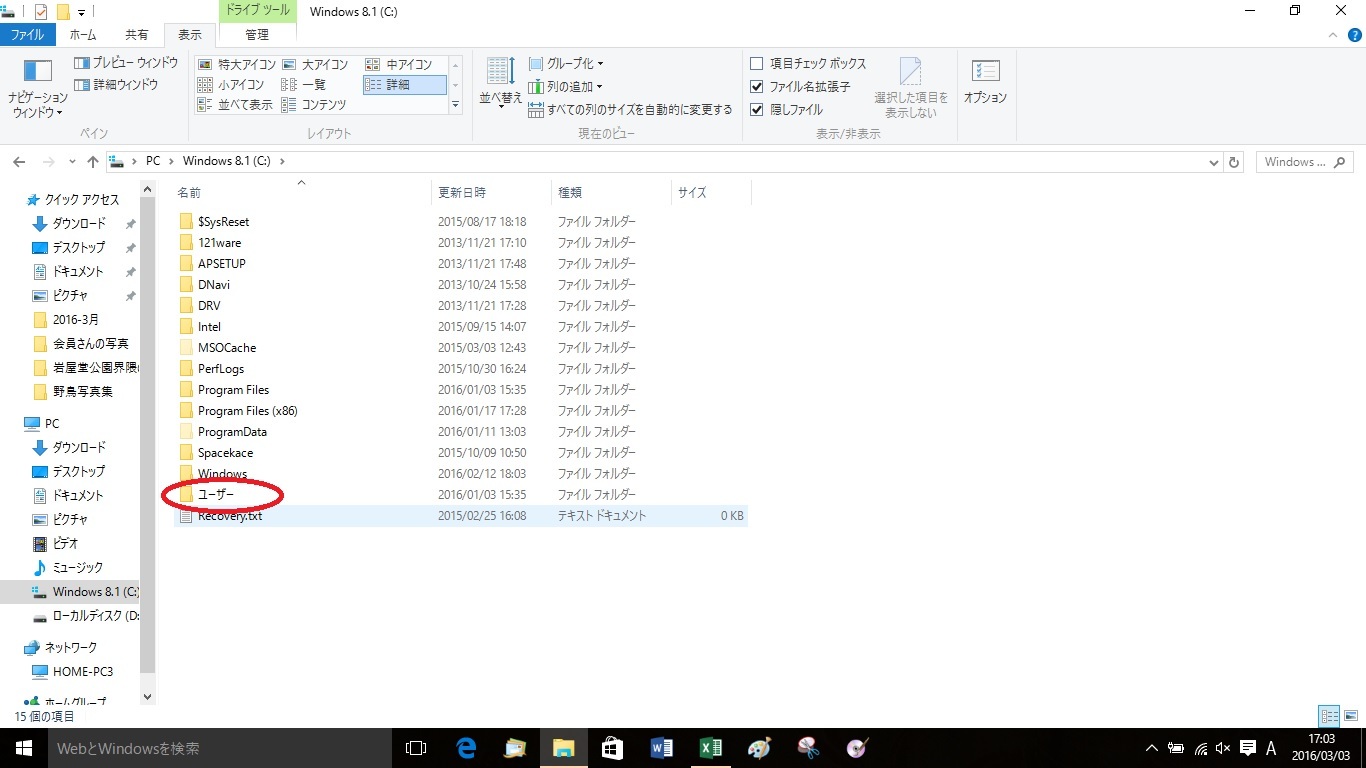Click the 詳細ウィンドウ pane button
This screenshot has width=1366, height=768.
(116, 85)
